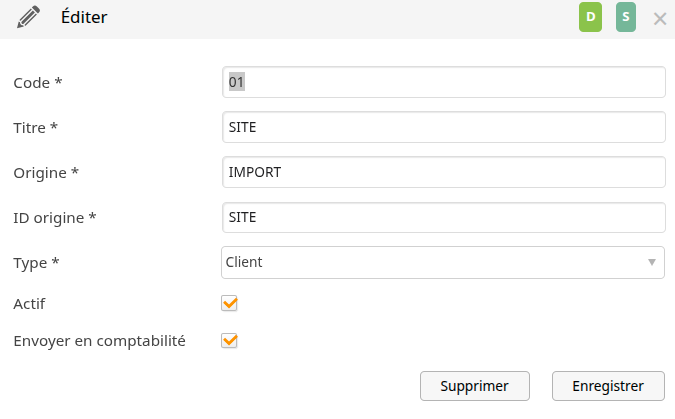Click the Origine field showing IMPORT
This screenshot has height=419, width=675.
point(444,172)
